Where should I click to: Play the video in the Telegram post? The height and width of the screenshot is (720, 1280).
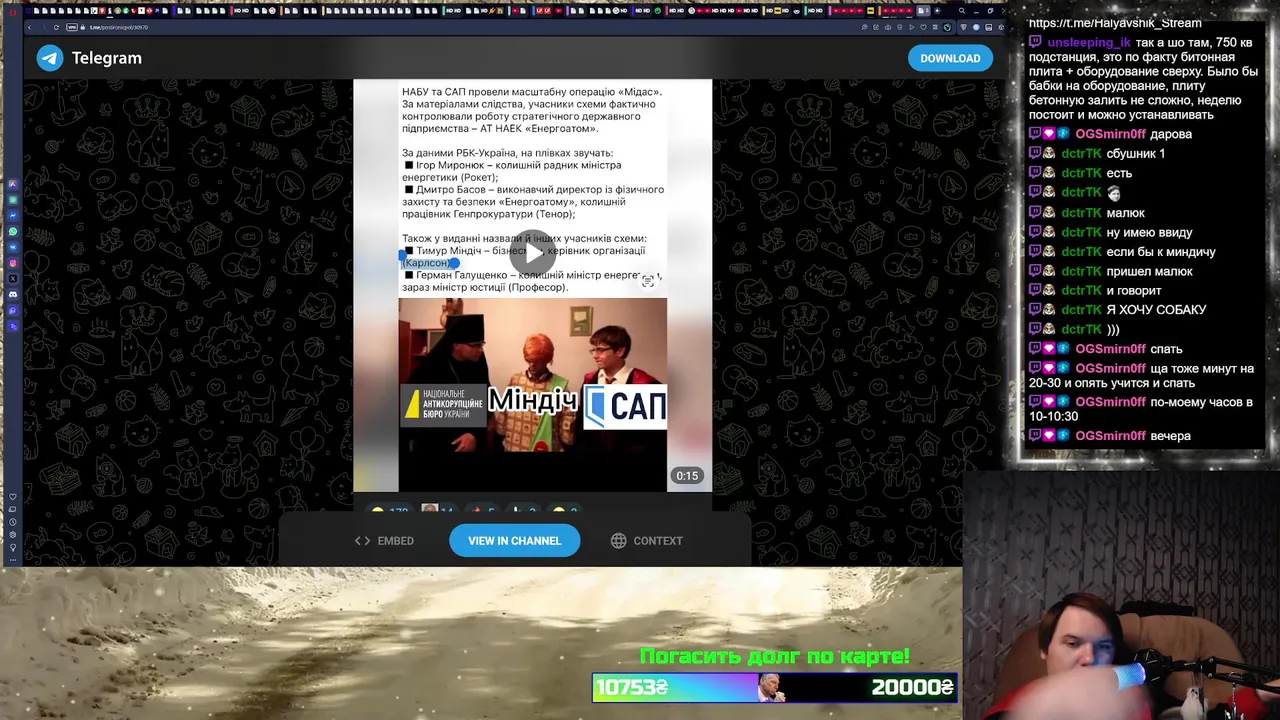[x=532, y=252]
